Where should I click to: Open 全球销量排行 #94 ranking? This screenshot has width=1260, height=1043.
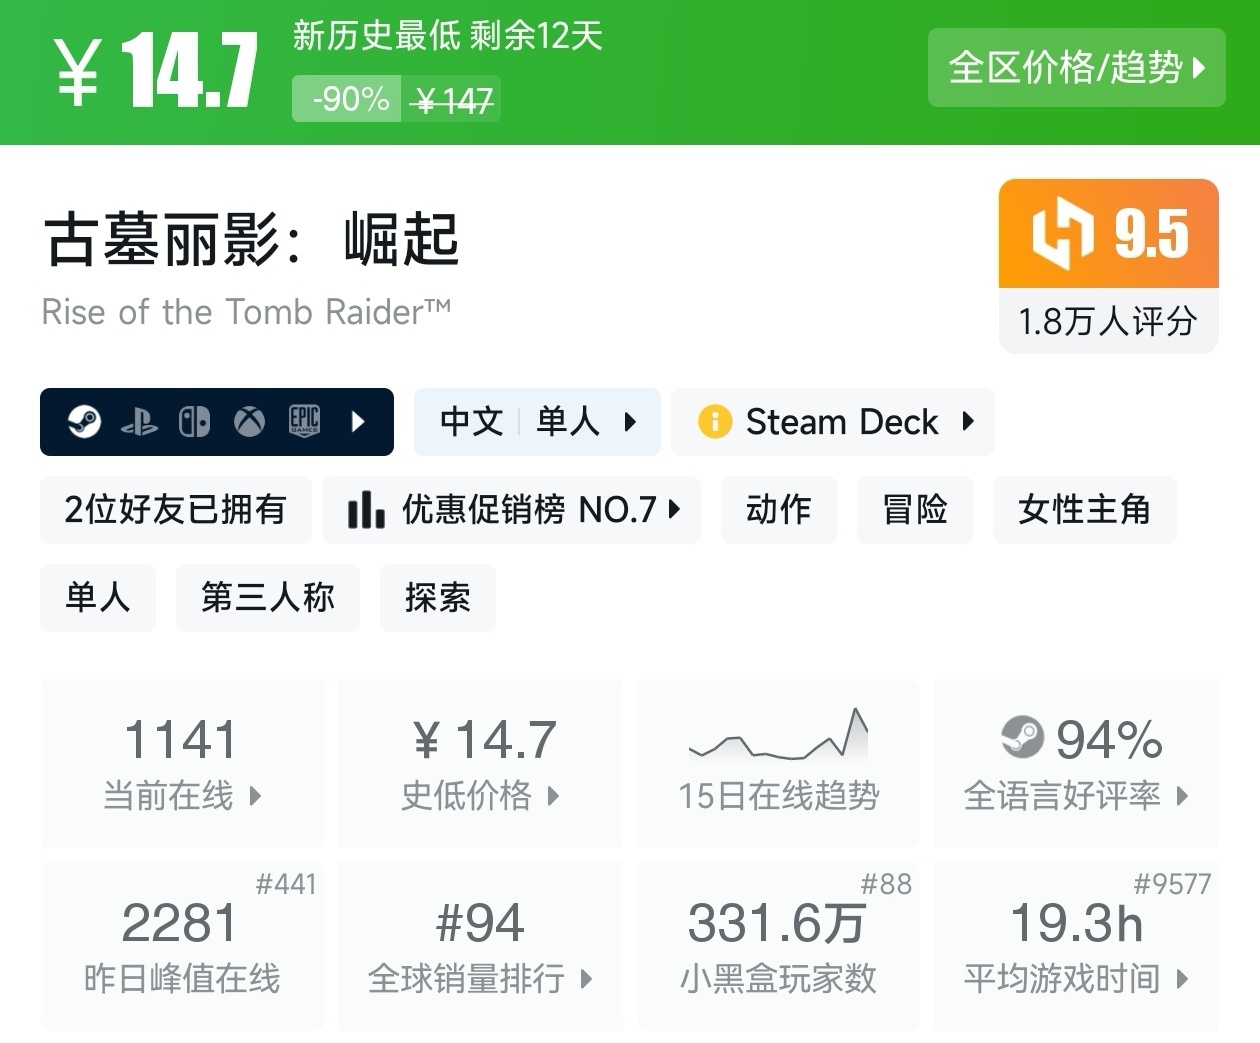[480, 946]
